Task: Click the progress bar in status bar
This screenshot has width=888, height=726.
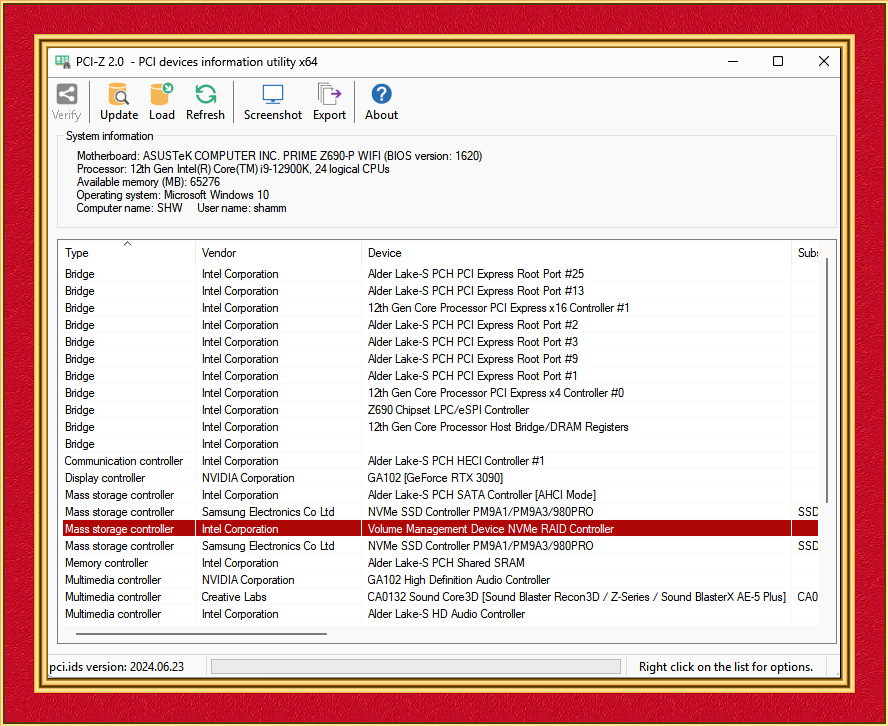Action: pyautogui.click(x=416, y=667)
